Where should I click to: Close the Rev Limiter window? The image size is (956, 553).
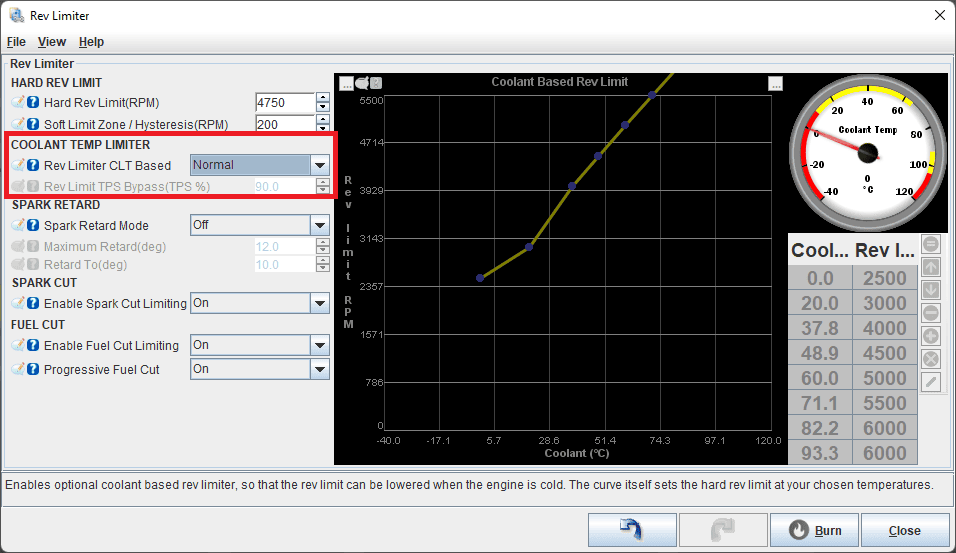(x=940, y=15)
